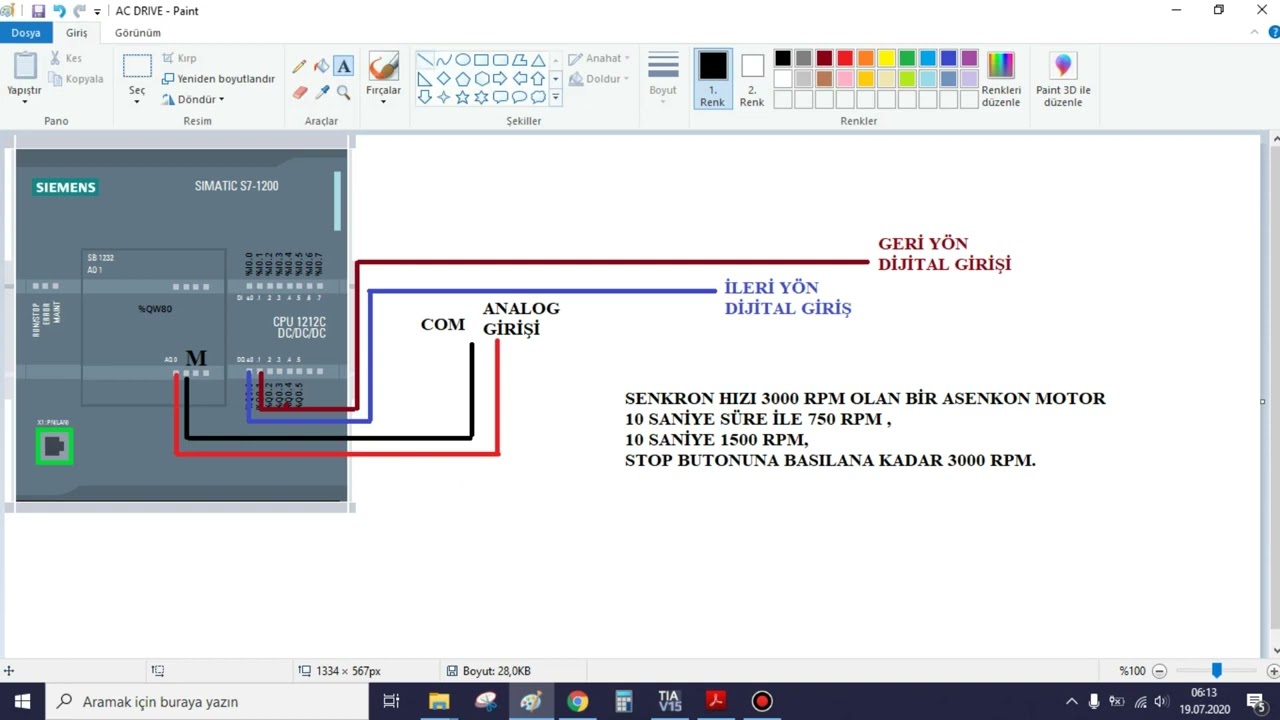Pick the pentagon shape
The height and width of the screenshot is (720, 1280).
point(463,79)
